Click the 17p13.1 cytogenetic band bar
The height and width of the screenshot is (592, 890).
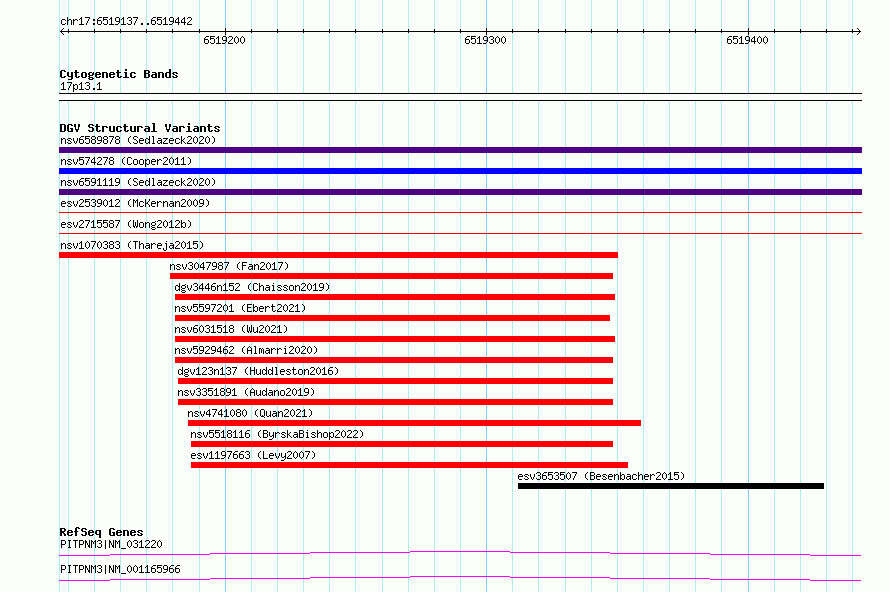coord(460,97)
